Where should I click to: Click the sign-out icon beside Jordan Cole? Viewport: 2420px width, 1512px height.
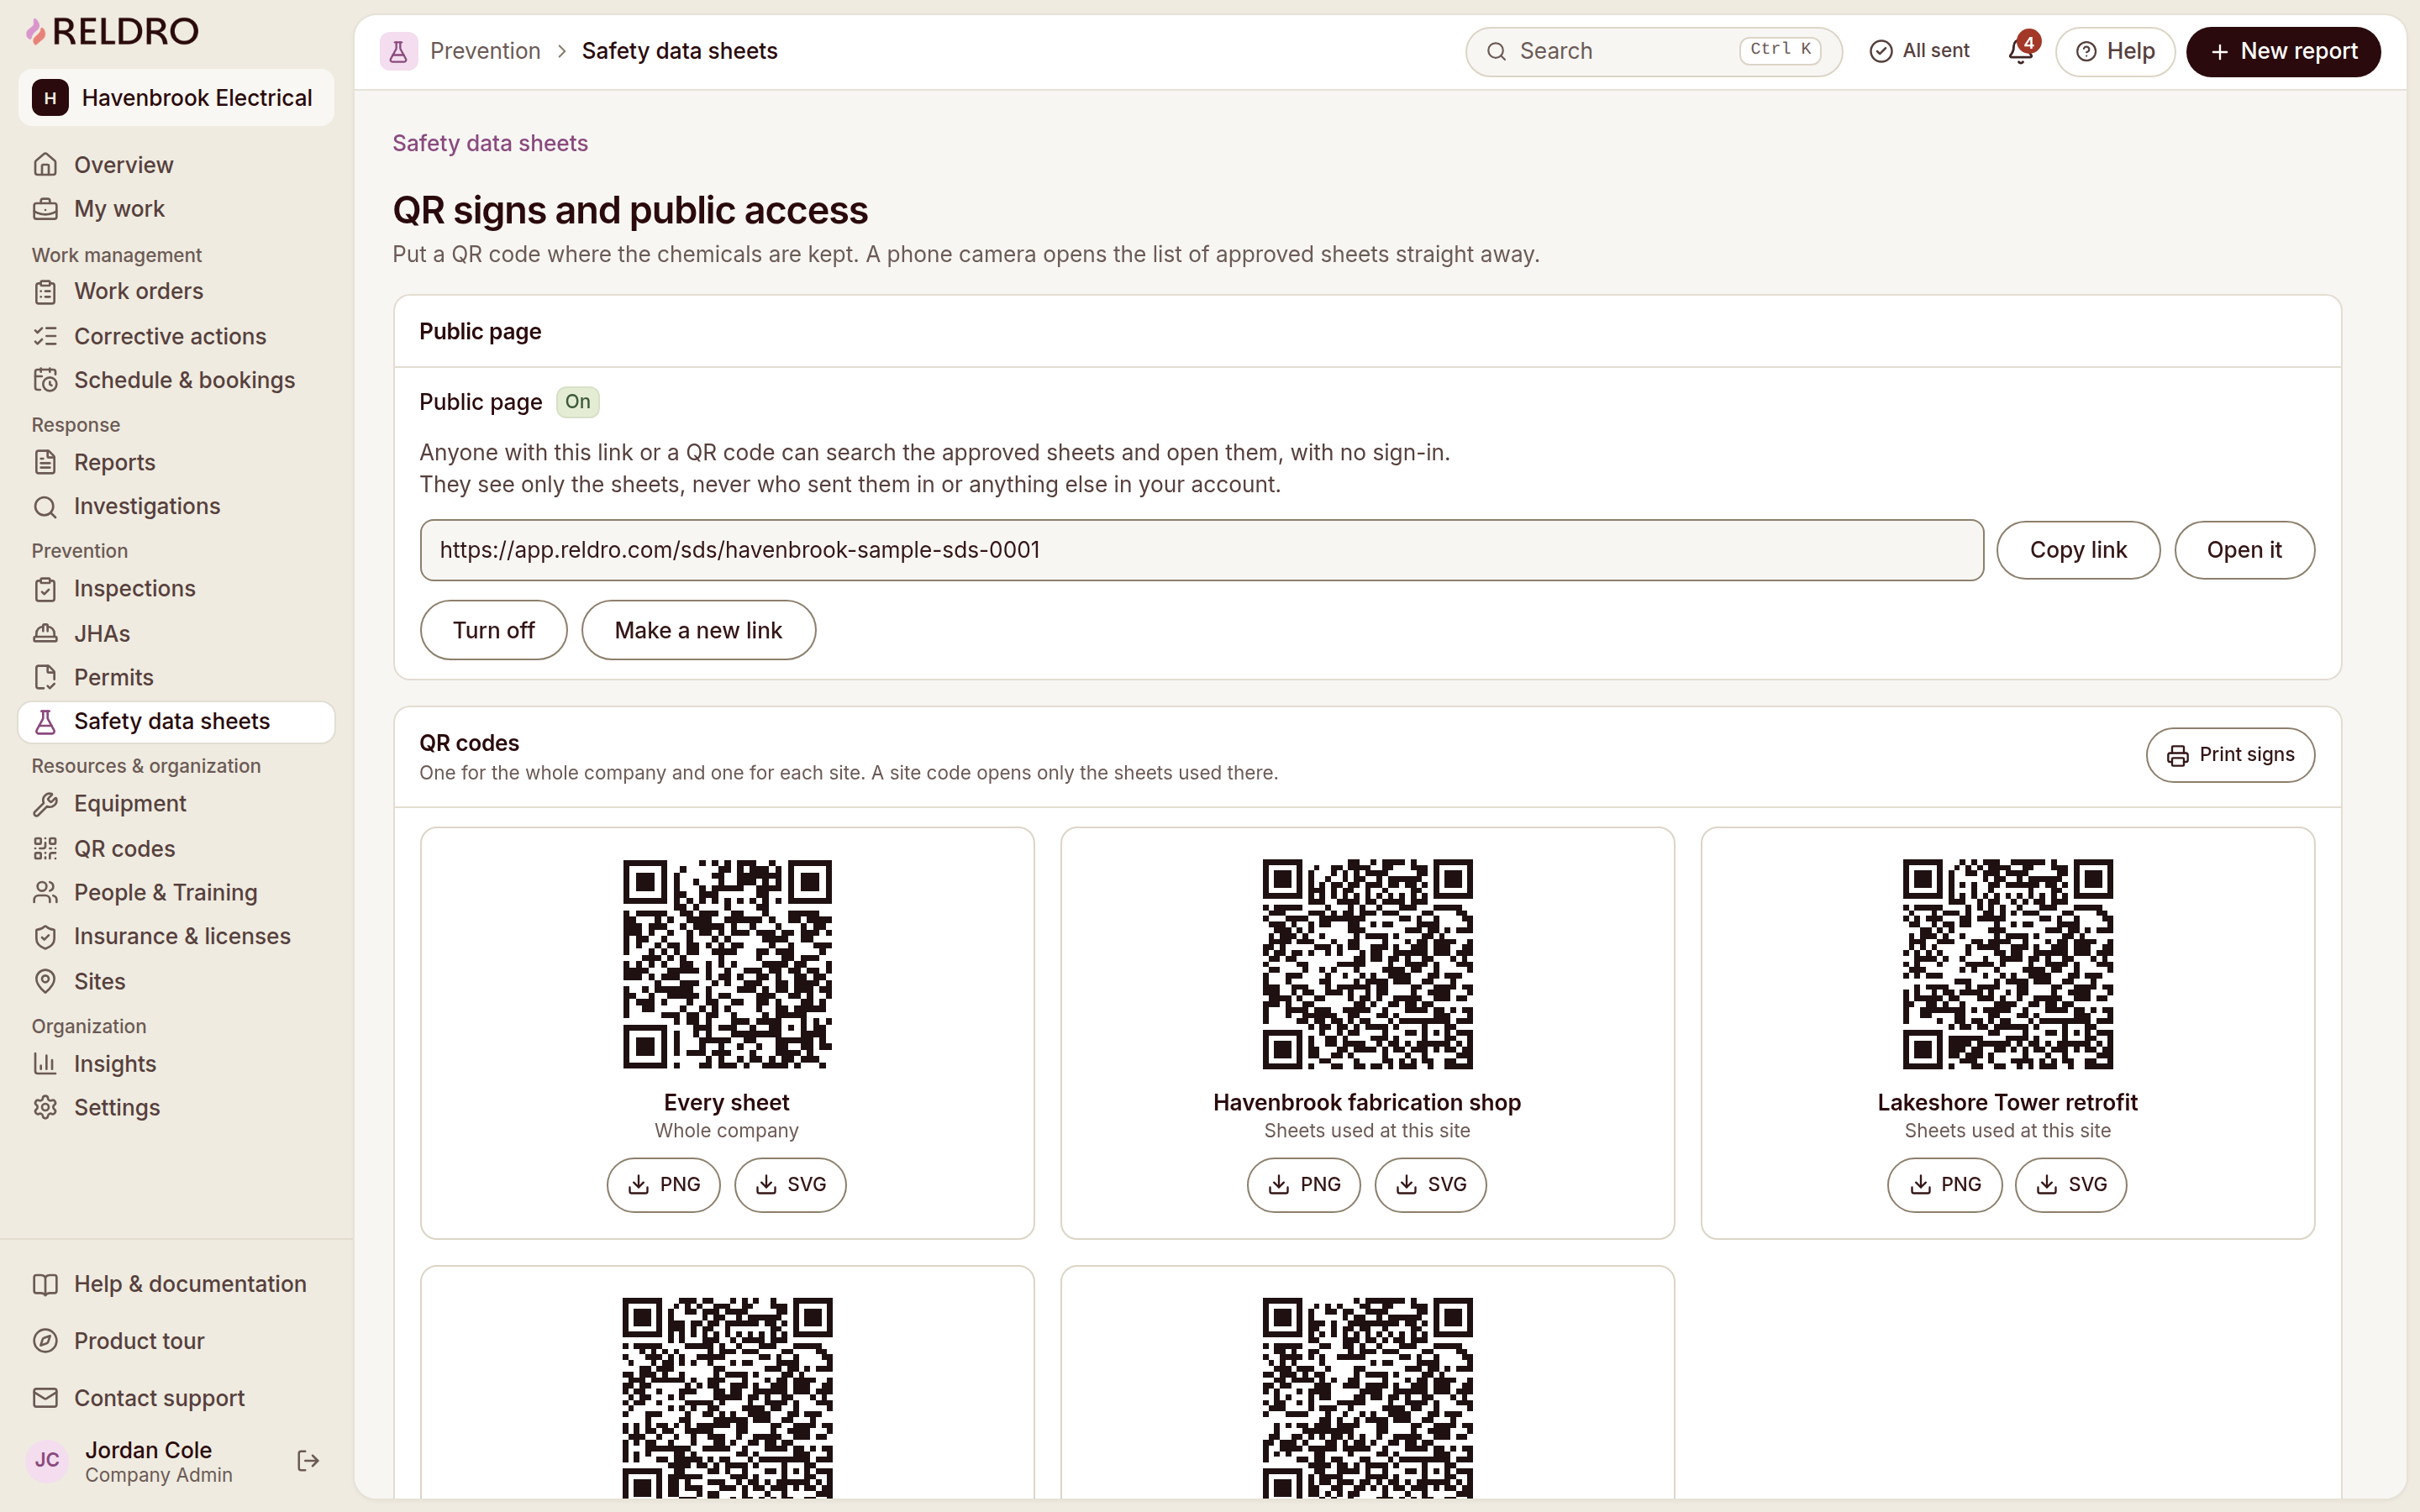click(x=308, y=1461)
